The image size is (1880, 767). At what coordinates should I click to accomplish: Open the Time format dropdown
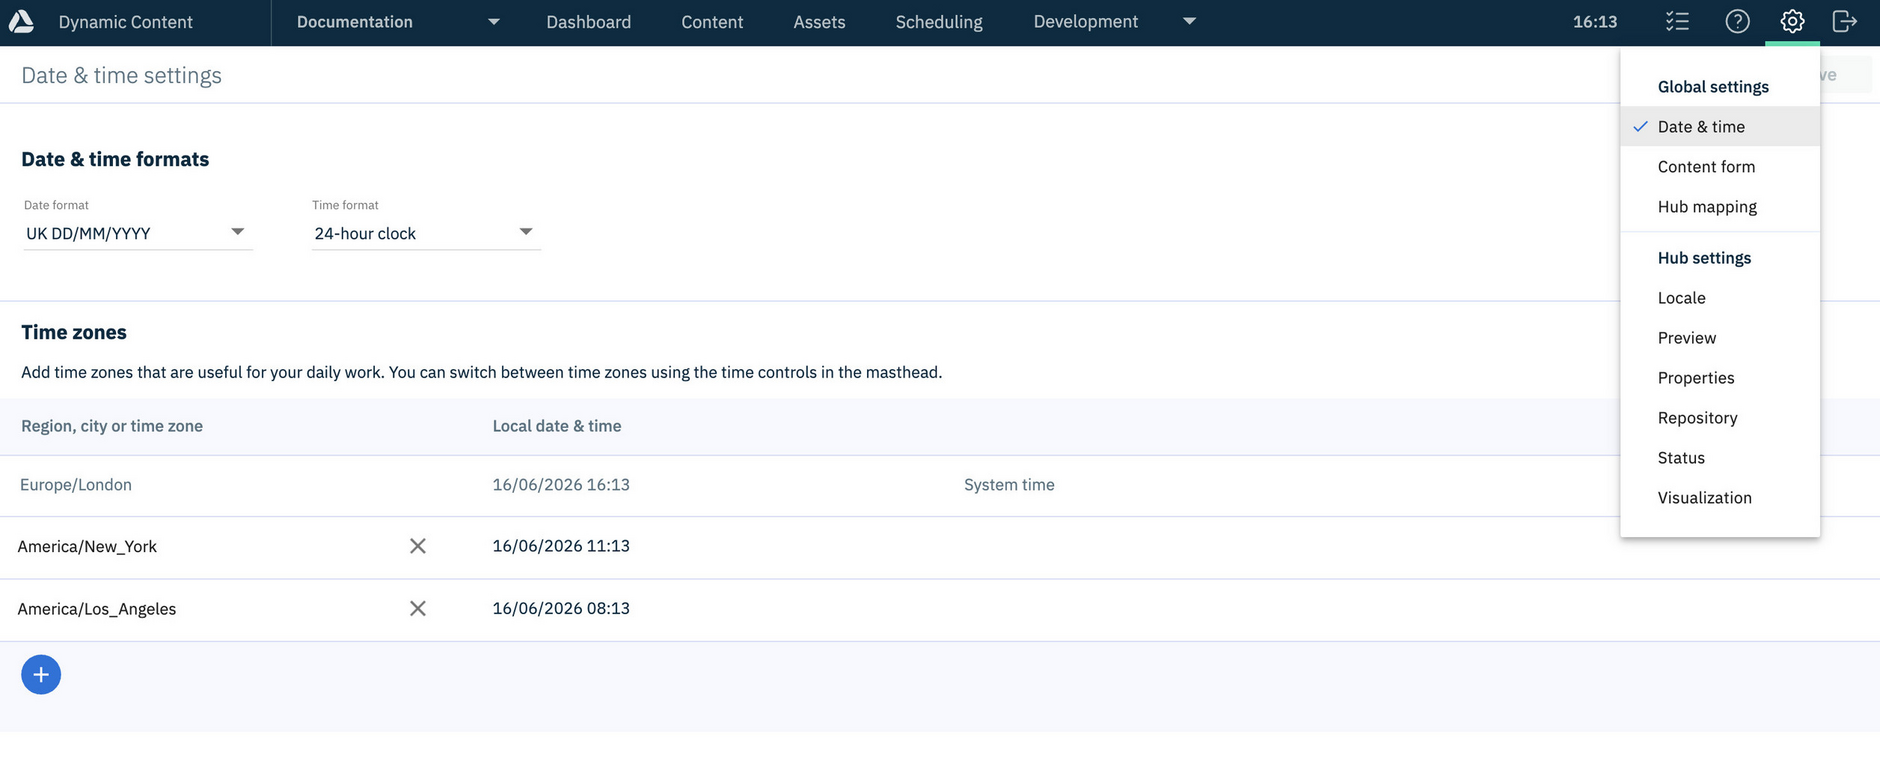tap(426, 233)
